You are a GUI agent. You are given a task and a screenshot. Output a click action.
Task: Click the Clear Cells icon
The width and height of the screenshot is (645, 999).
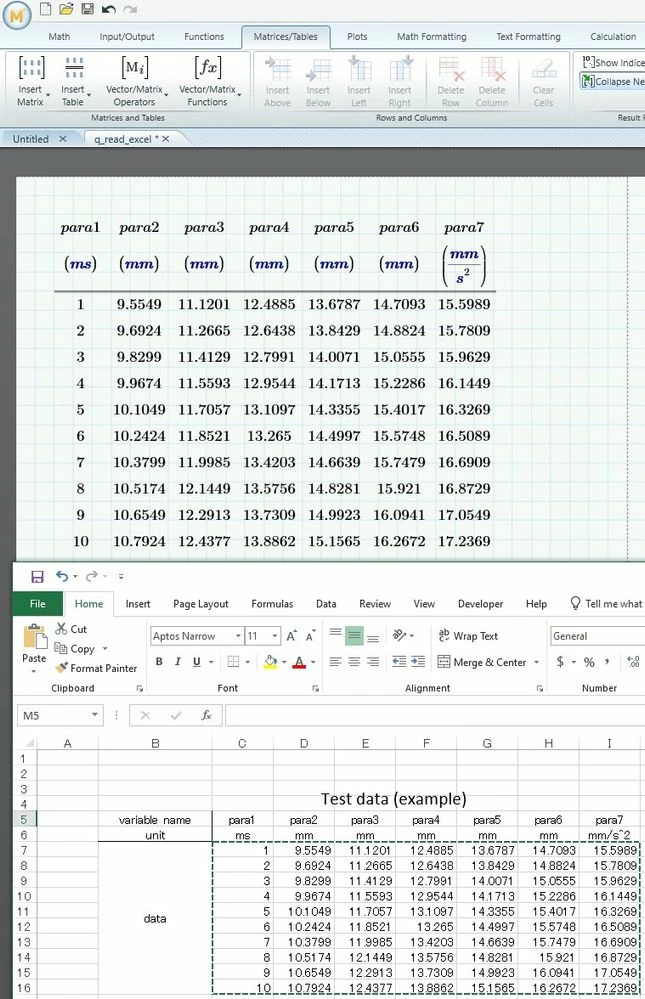544,69
